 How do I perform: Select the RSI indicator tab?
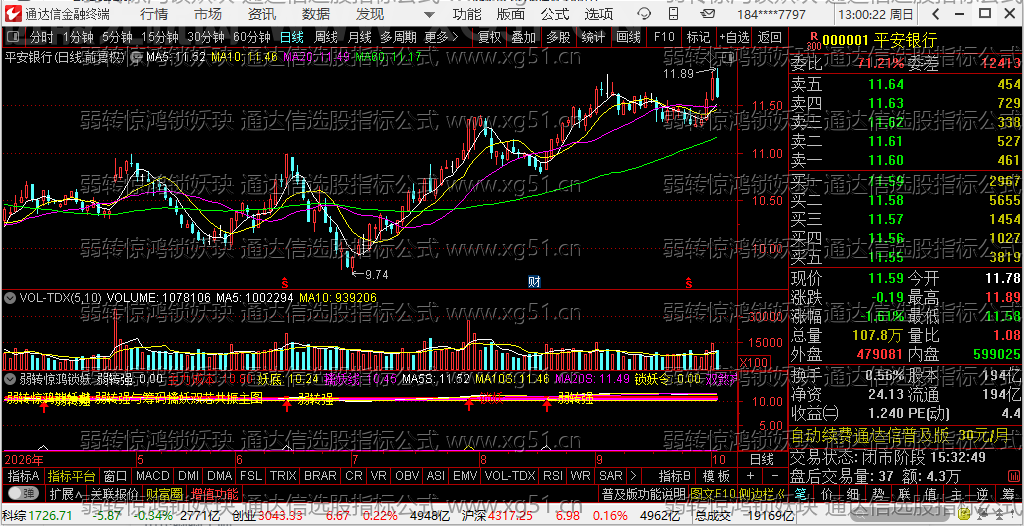coord(553,475)
